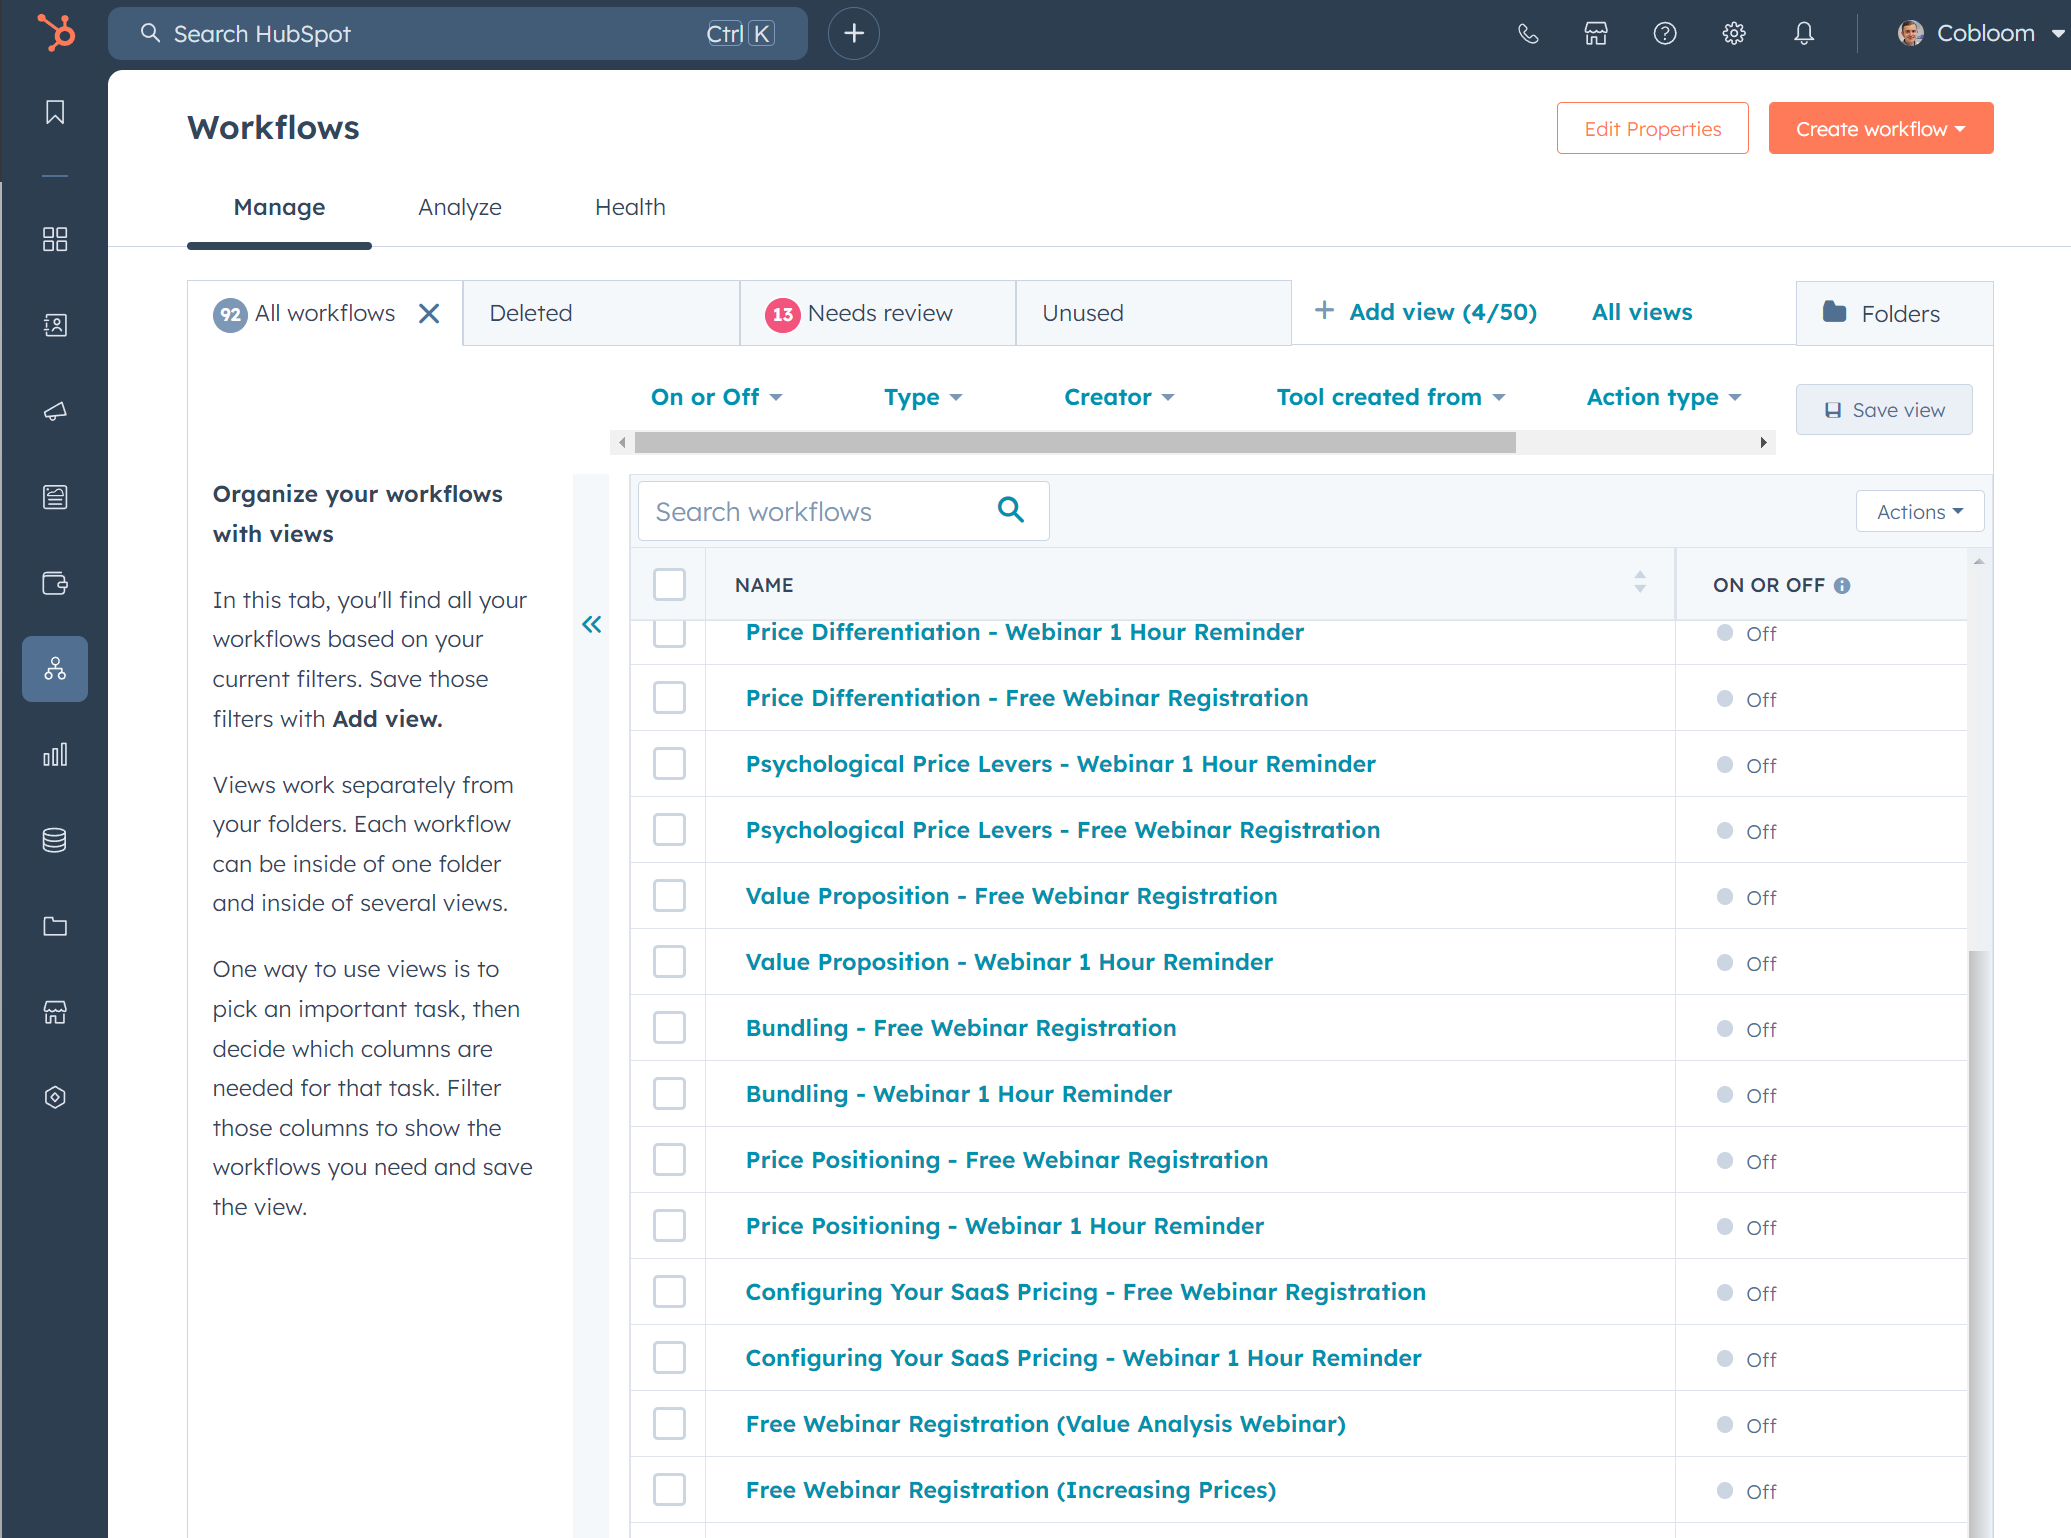Open the Help question-mark icon in top bar

click(1664, 33)
